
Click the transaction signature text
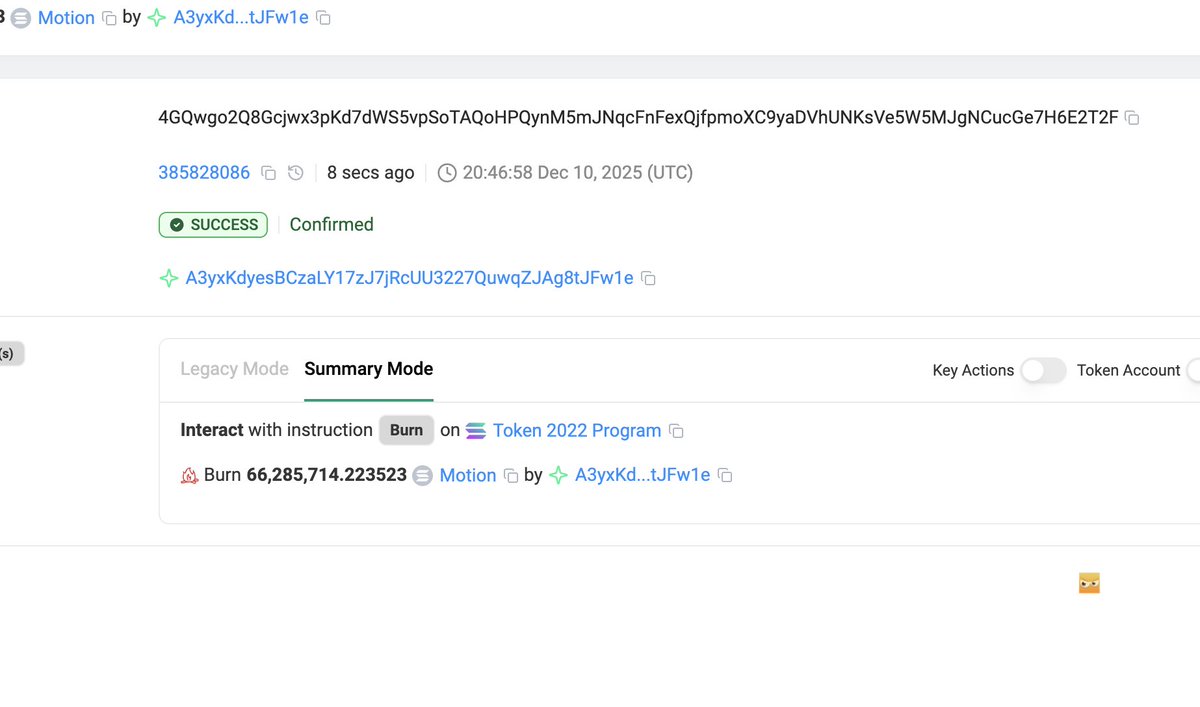[x=638, y=118]
